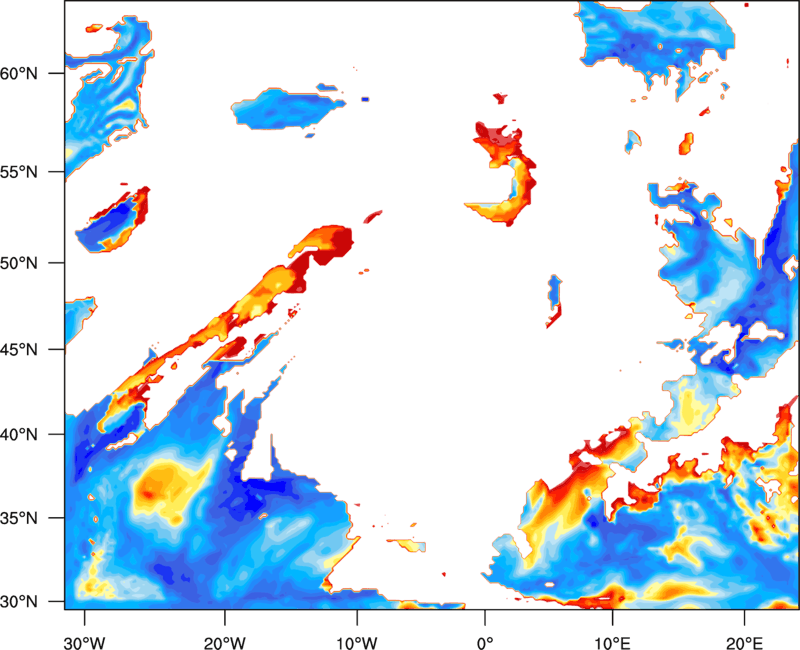Click the 30°N latitude label
Viewport: 800px width, 650px height.
point(19,602)
